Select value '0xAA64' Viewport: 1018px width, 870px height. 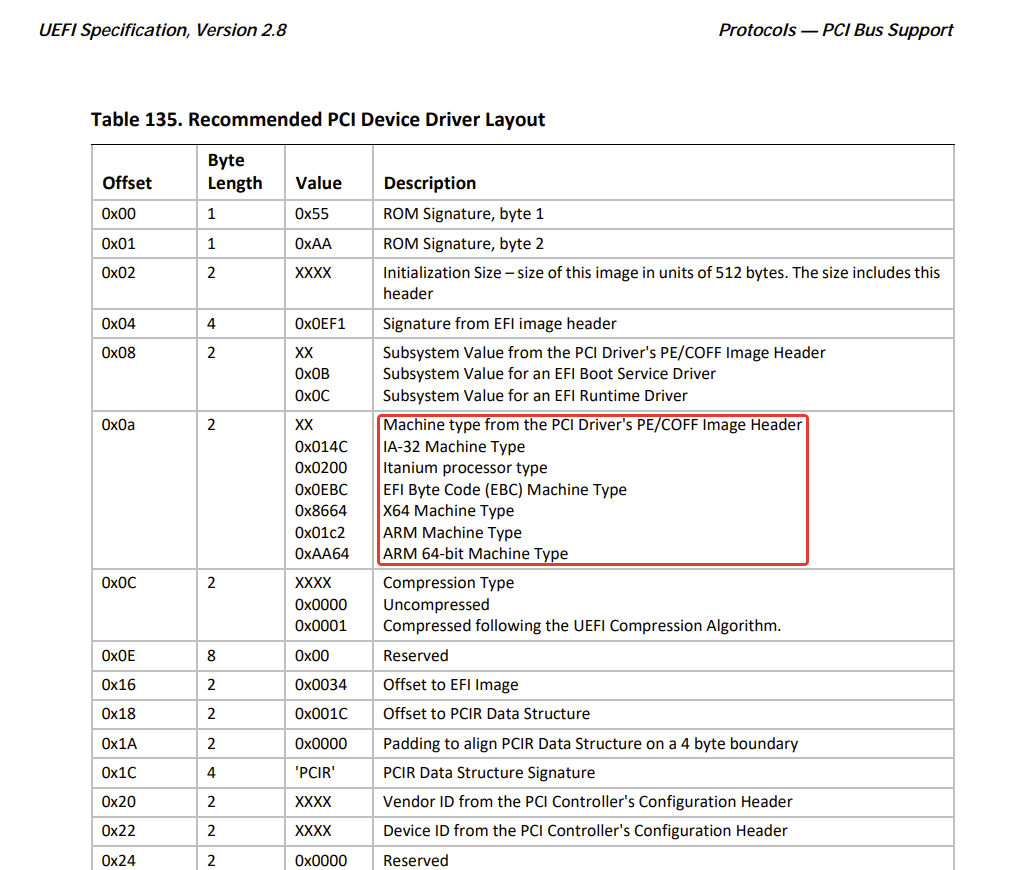pos(322,554)
